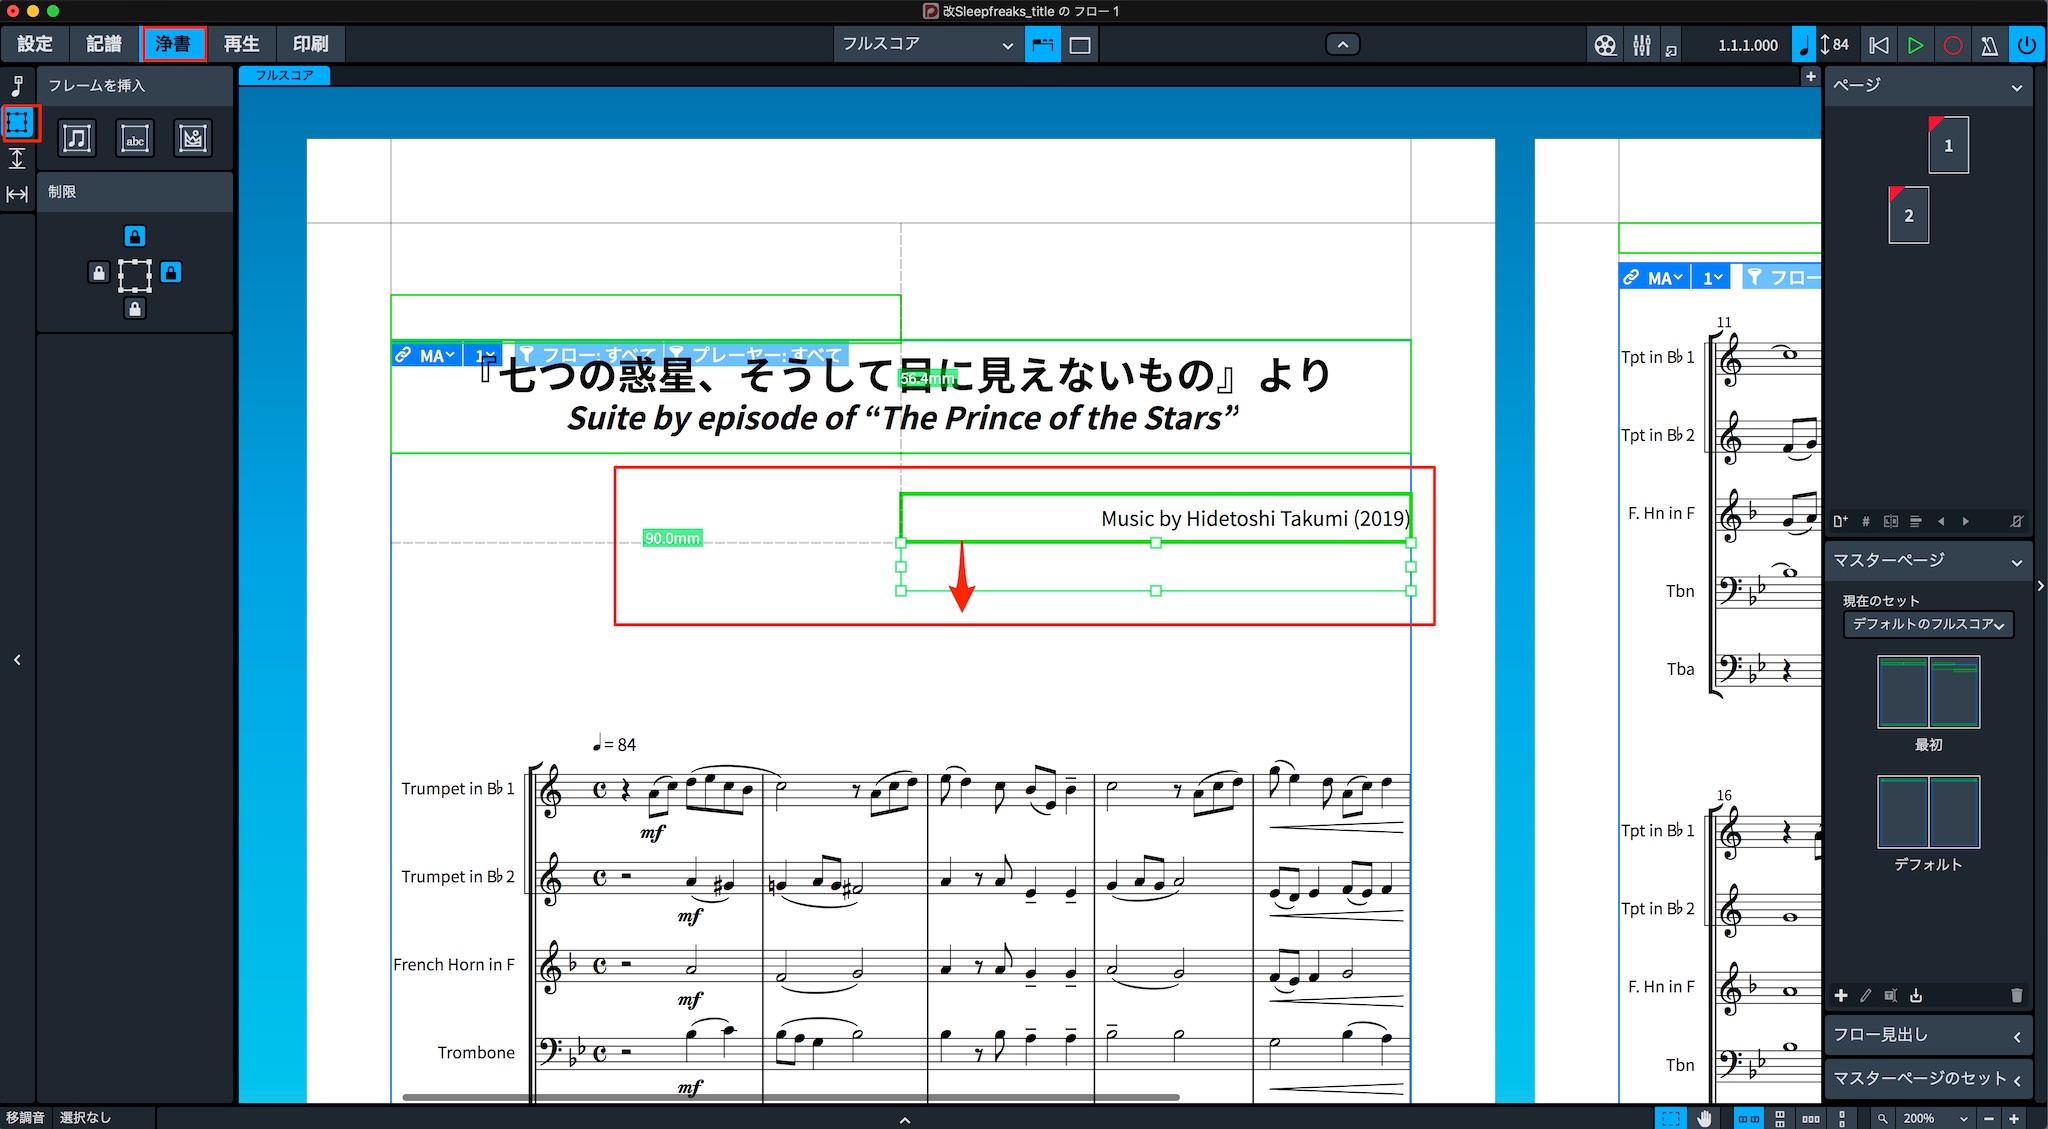This screenshot has height=1129, width=2048.
Task: Open the フルスコア layout dropdown
Action: coord(927,44)
